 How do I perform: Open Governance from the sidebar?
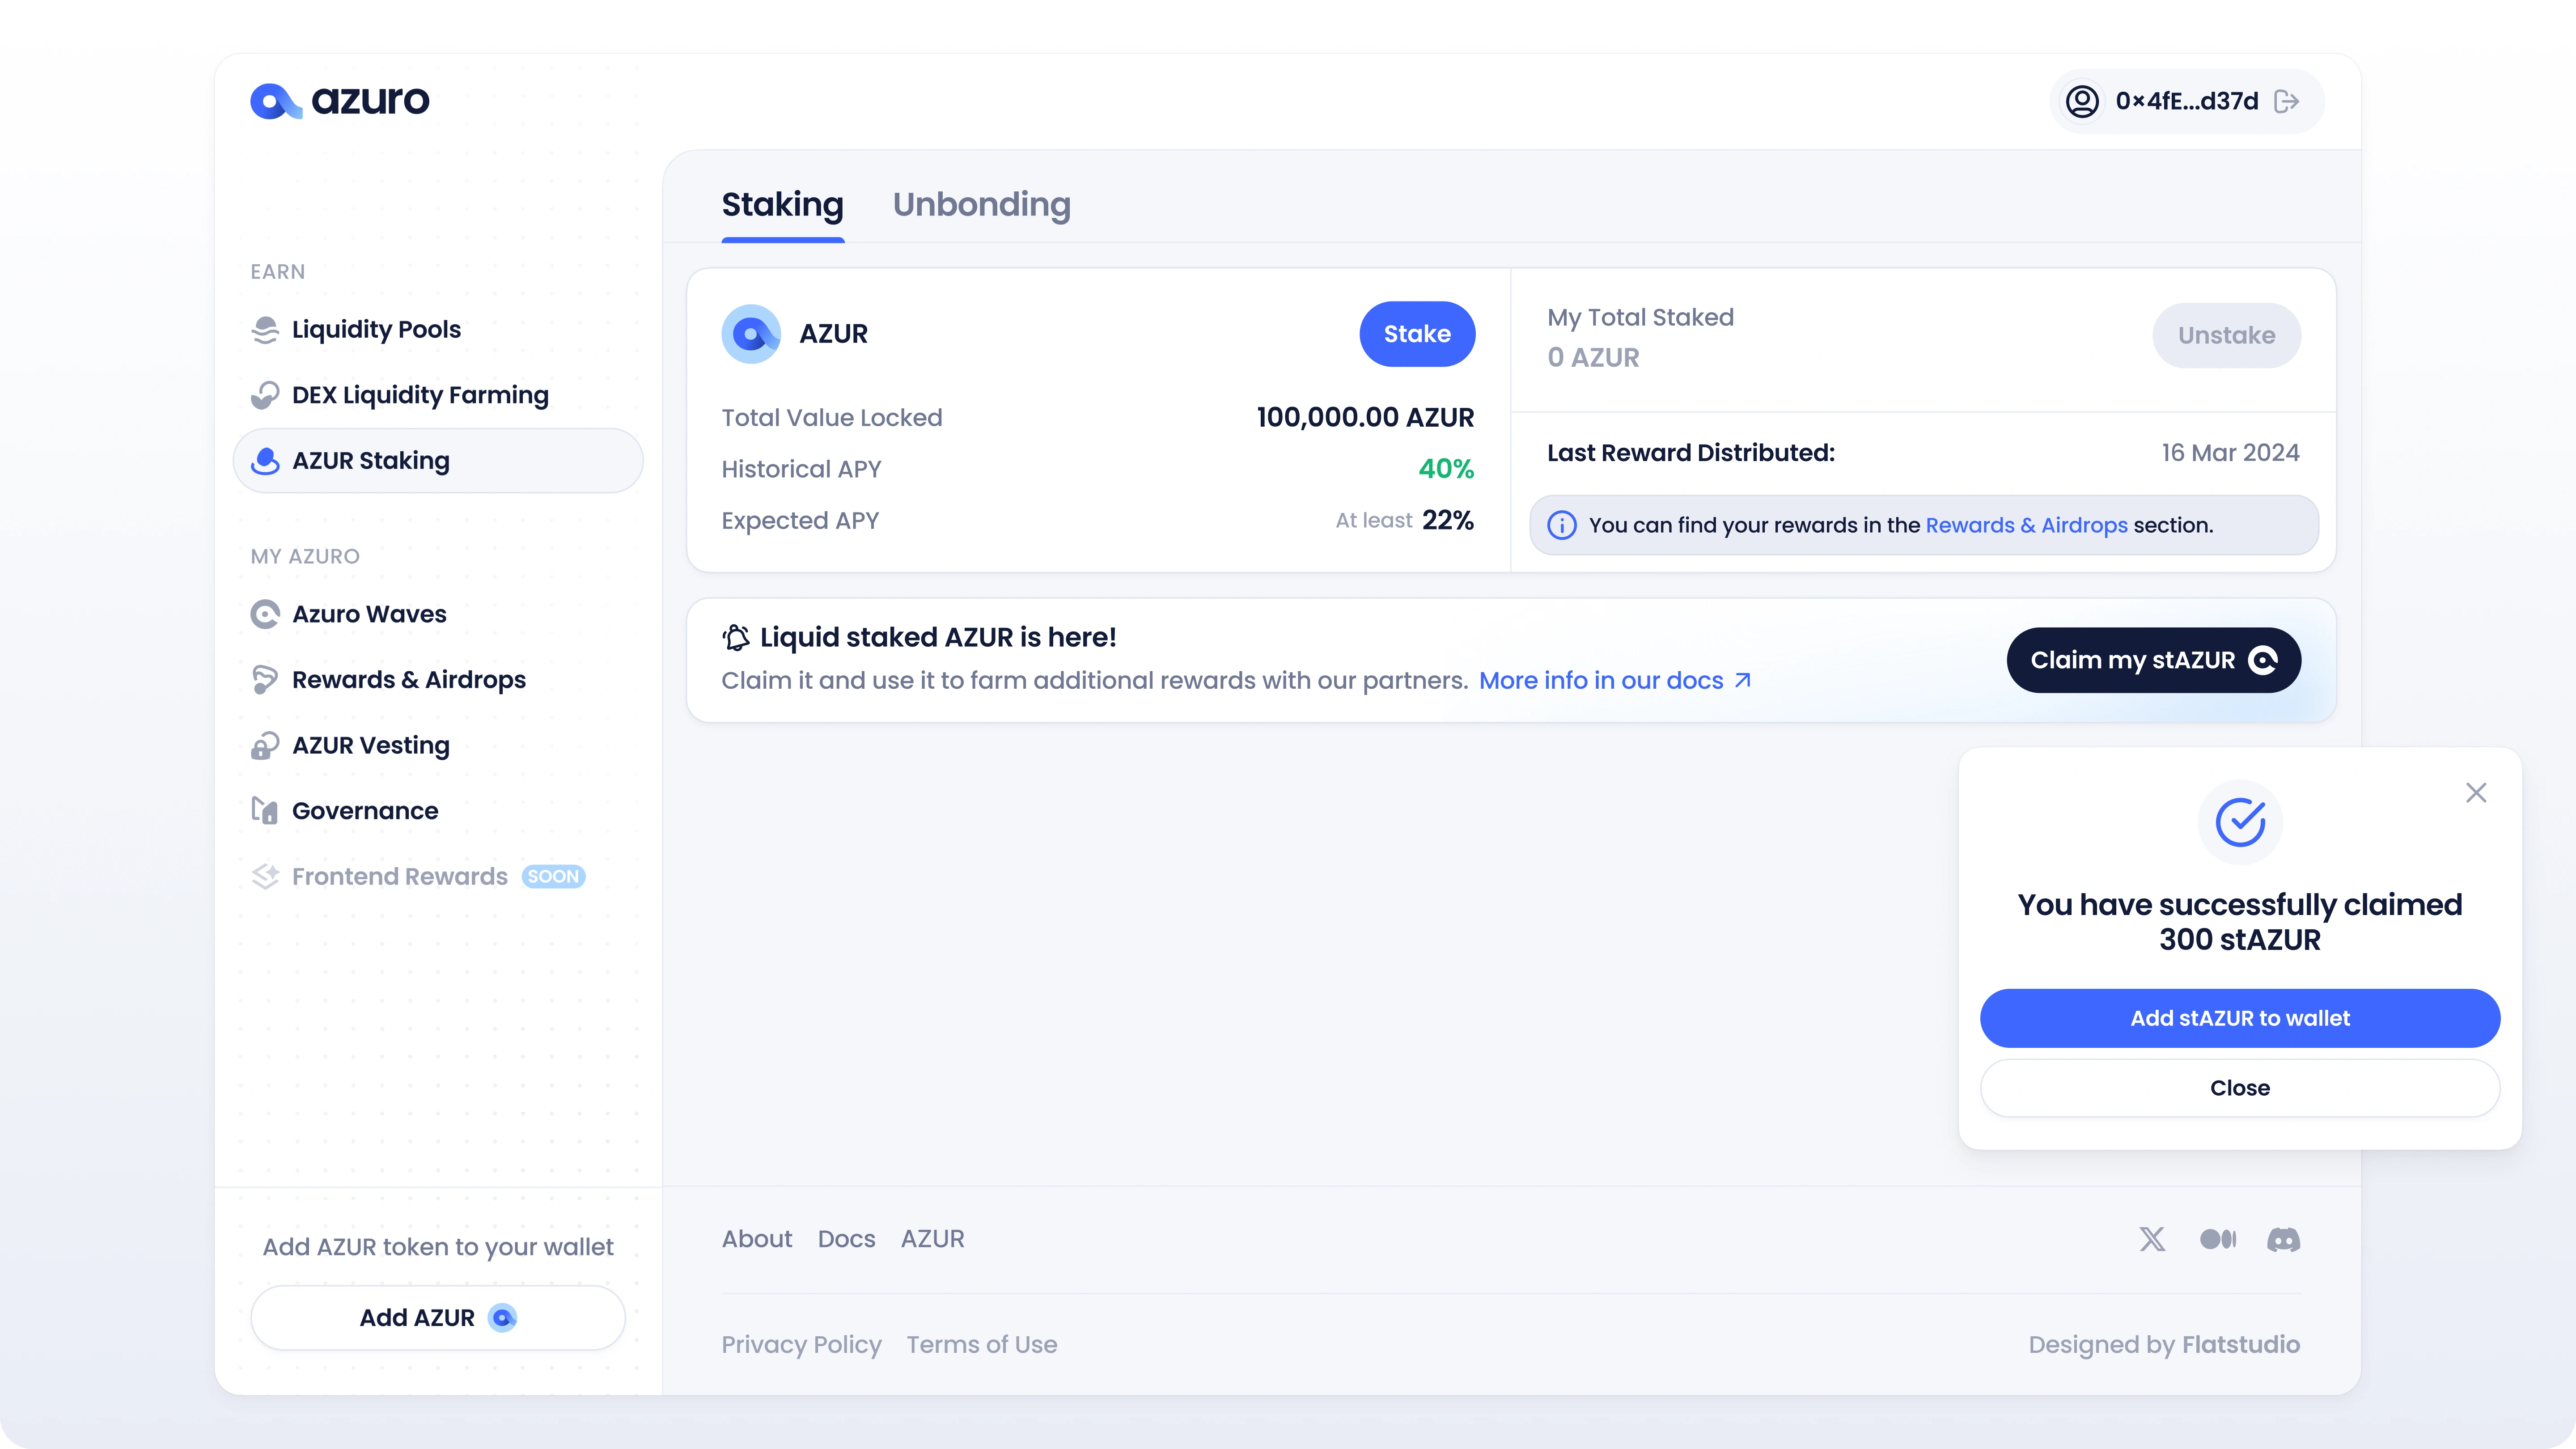point(365,811)
